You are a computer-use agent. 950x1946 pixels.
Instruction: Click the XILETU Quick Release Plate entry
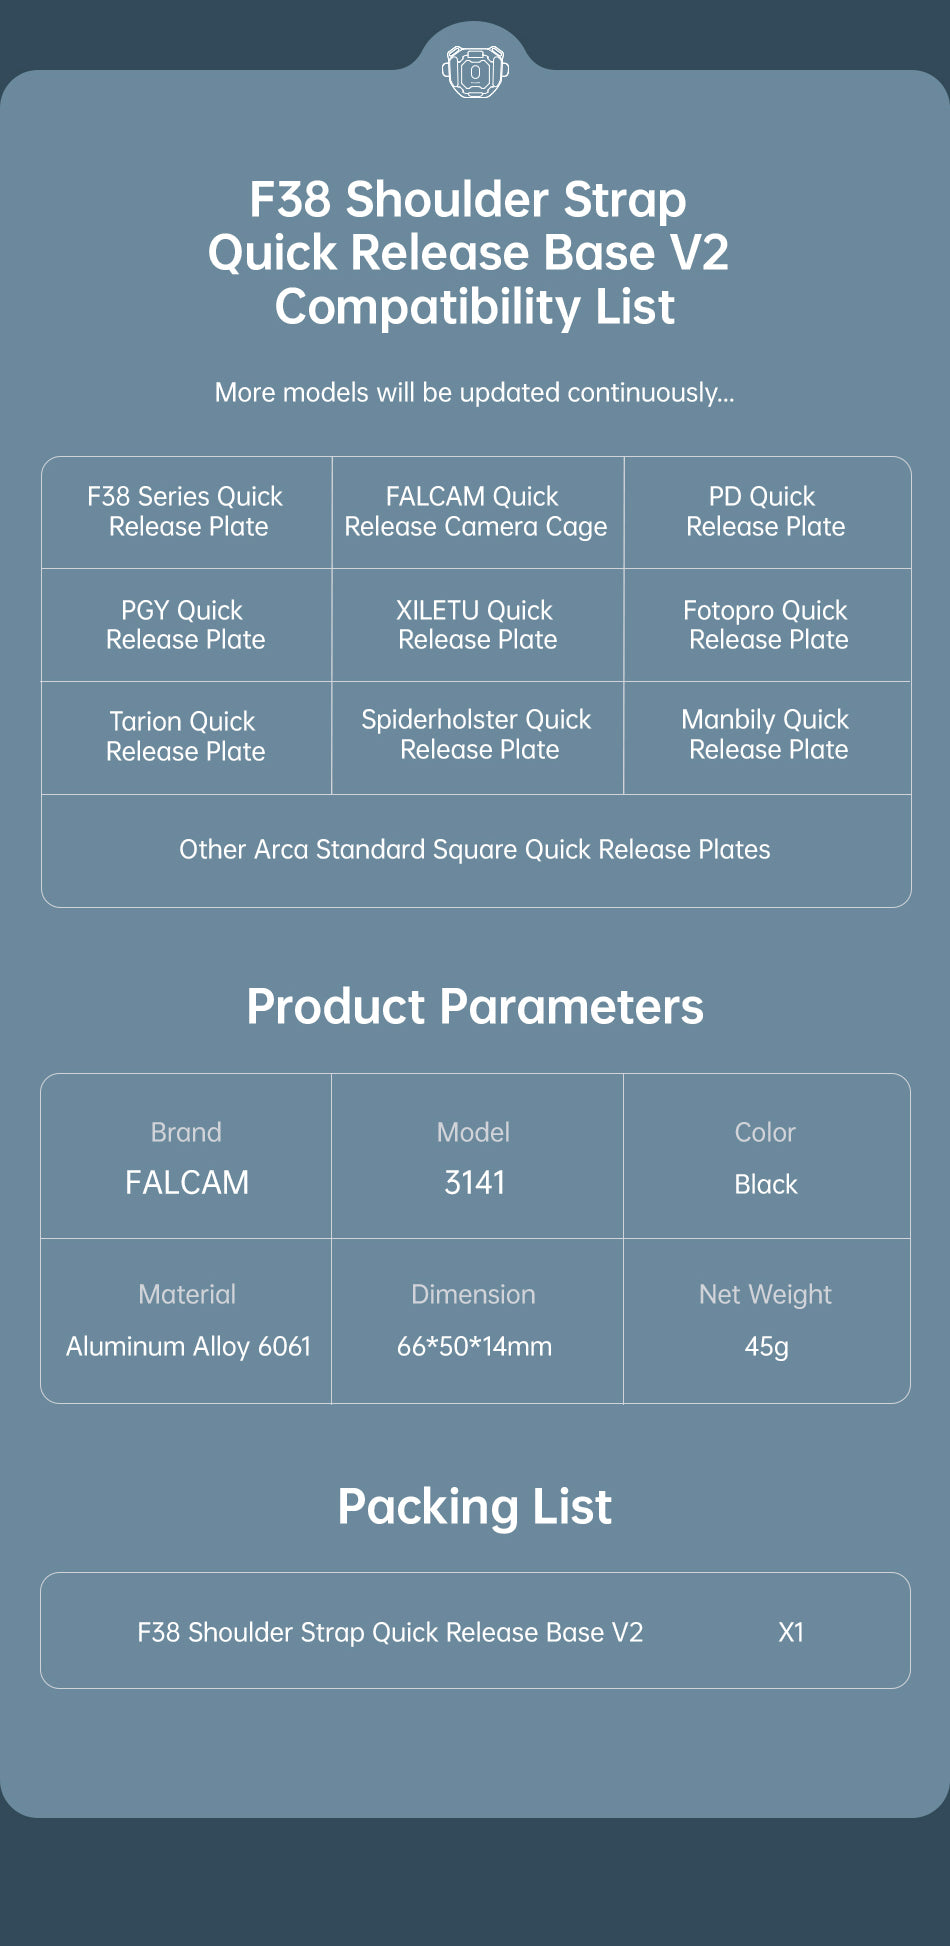click(x=476, y=625)
